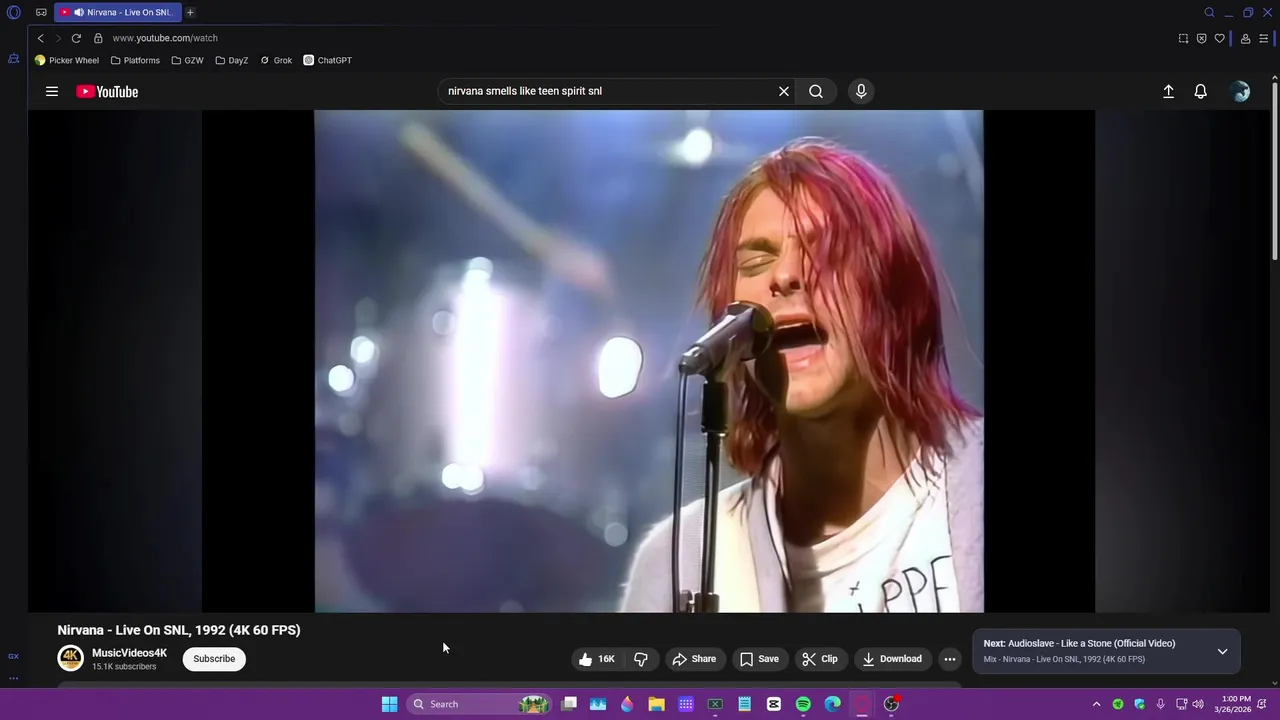Select the Nirvana - Live On SNL tab

tap(118, 12)
